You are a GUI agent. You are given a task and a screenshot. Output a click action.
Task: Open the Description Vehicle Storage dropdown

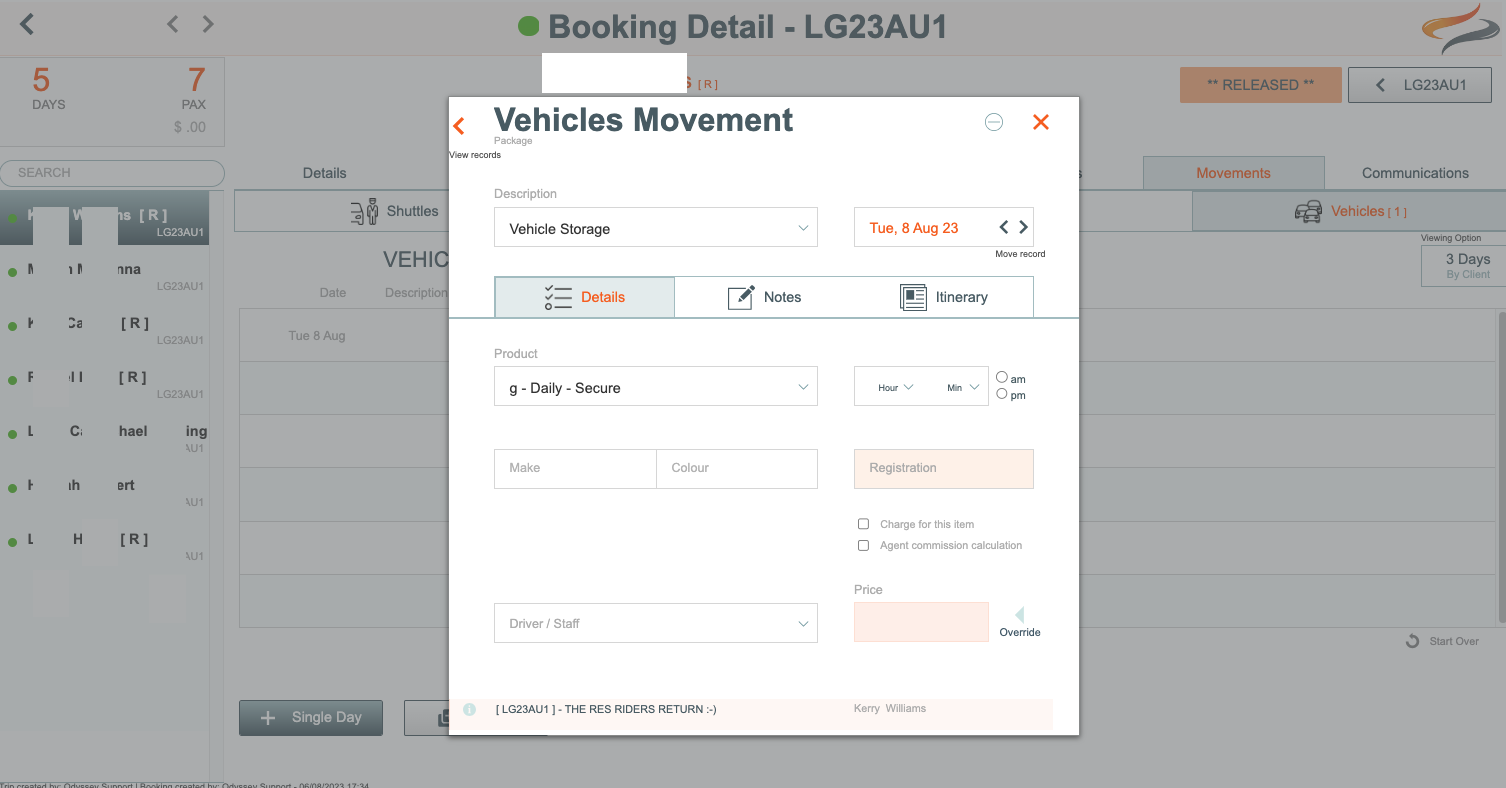coord(656,228)
